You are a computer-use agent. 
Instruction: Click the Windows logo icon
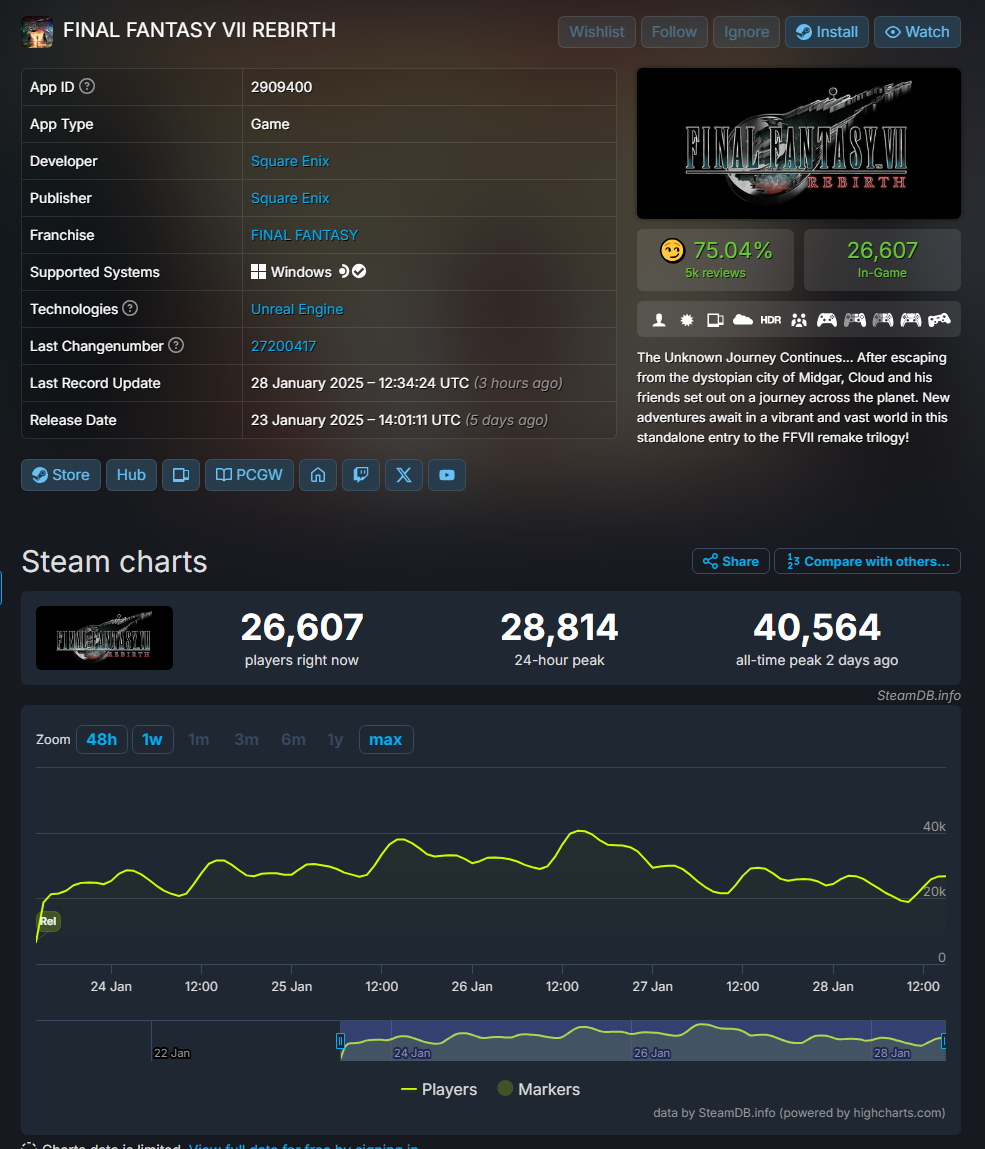coord(258,272)
